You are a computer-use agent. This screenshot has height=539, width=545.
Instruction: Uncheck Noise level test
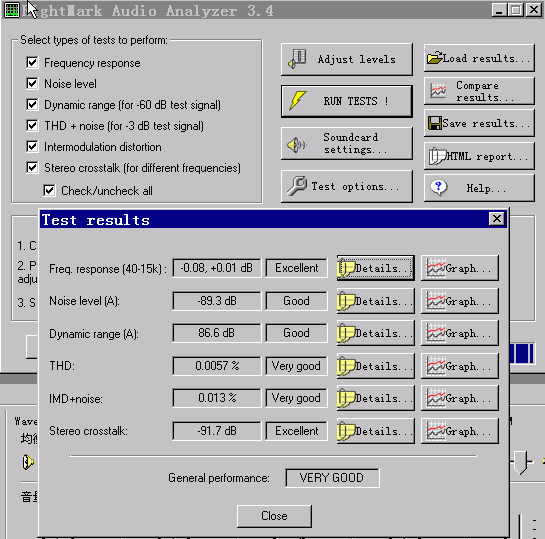pyautogui.click(x=32, y=84)
